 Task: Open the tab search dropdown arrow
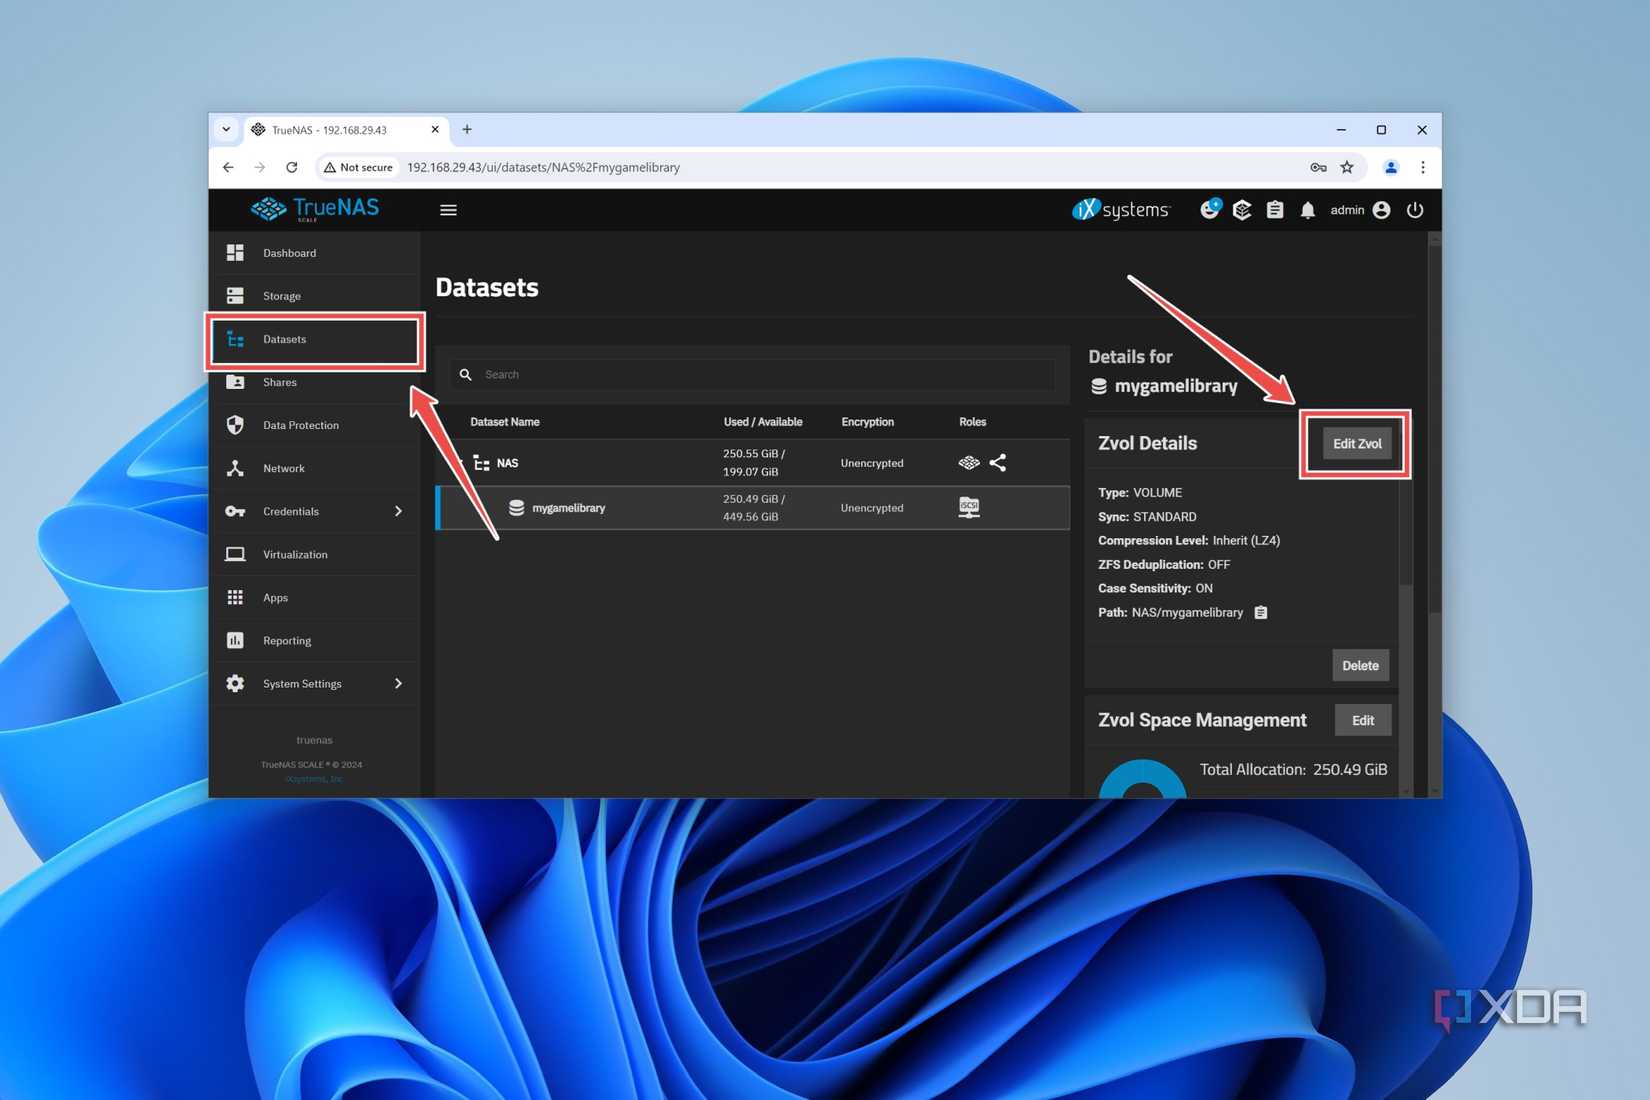(x=226, y=129)
